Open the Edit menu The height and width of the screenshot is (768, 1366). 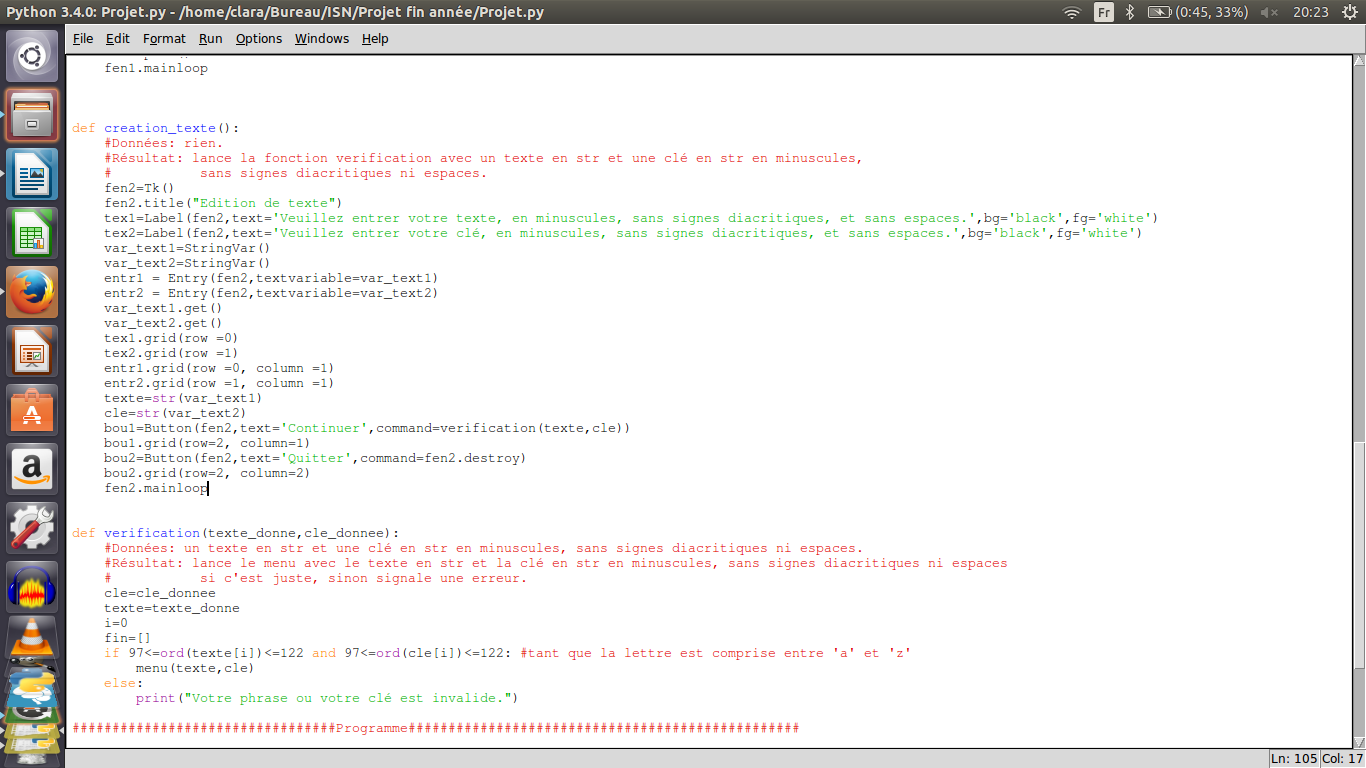click(x=118, y=38)
